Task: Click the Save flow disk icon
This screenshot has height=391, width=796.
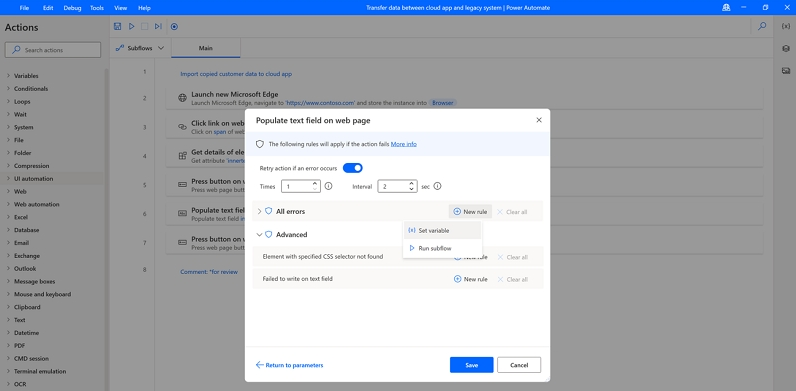Action: point(118,26)
